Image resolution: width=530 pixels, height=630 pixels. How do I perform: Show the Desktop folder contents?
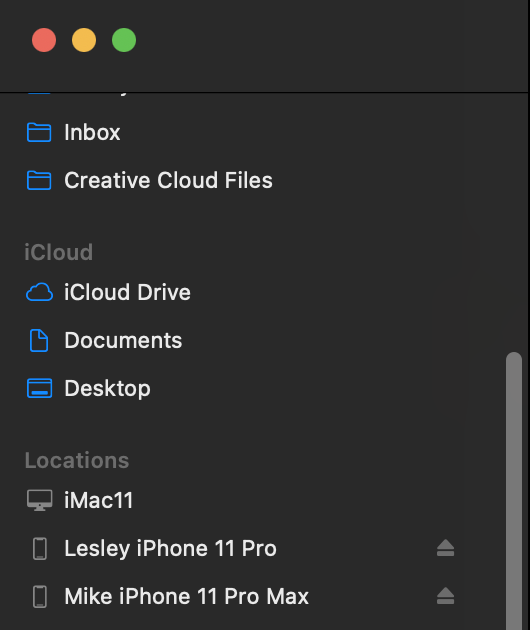107,388
